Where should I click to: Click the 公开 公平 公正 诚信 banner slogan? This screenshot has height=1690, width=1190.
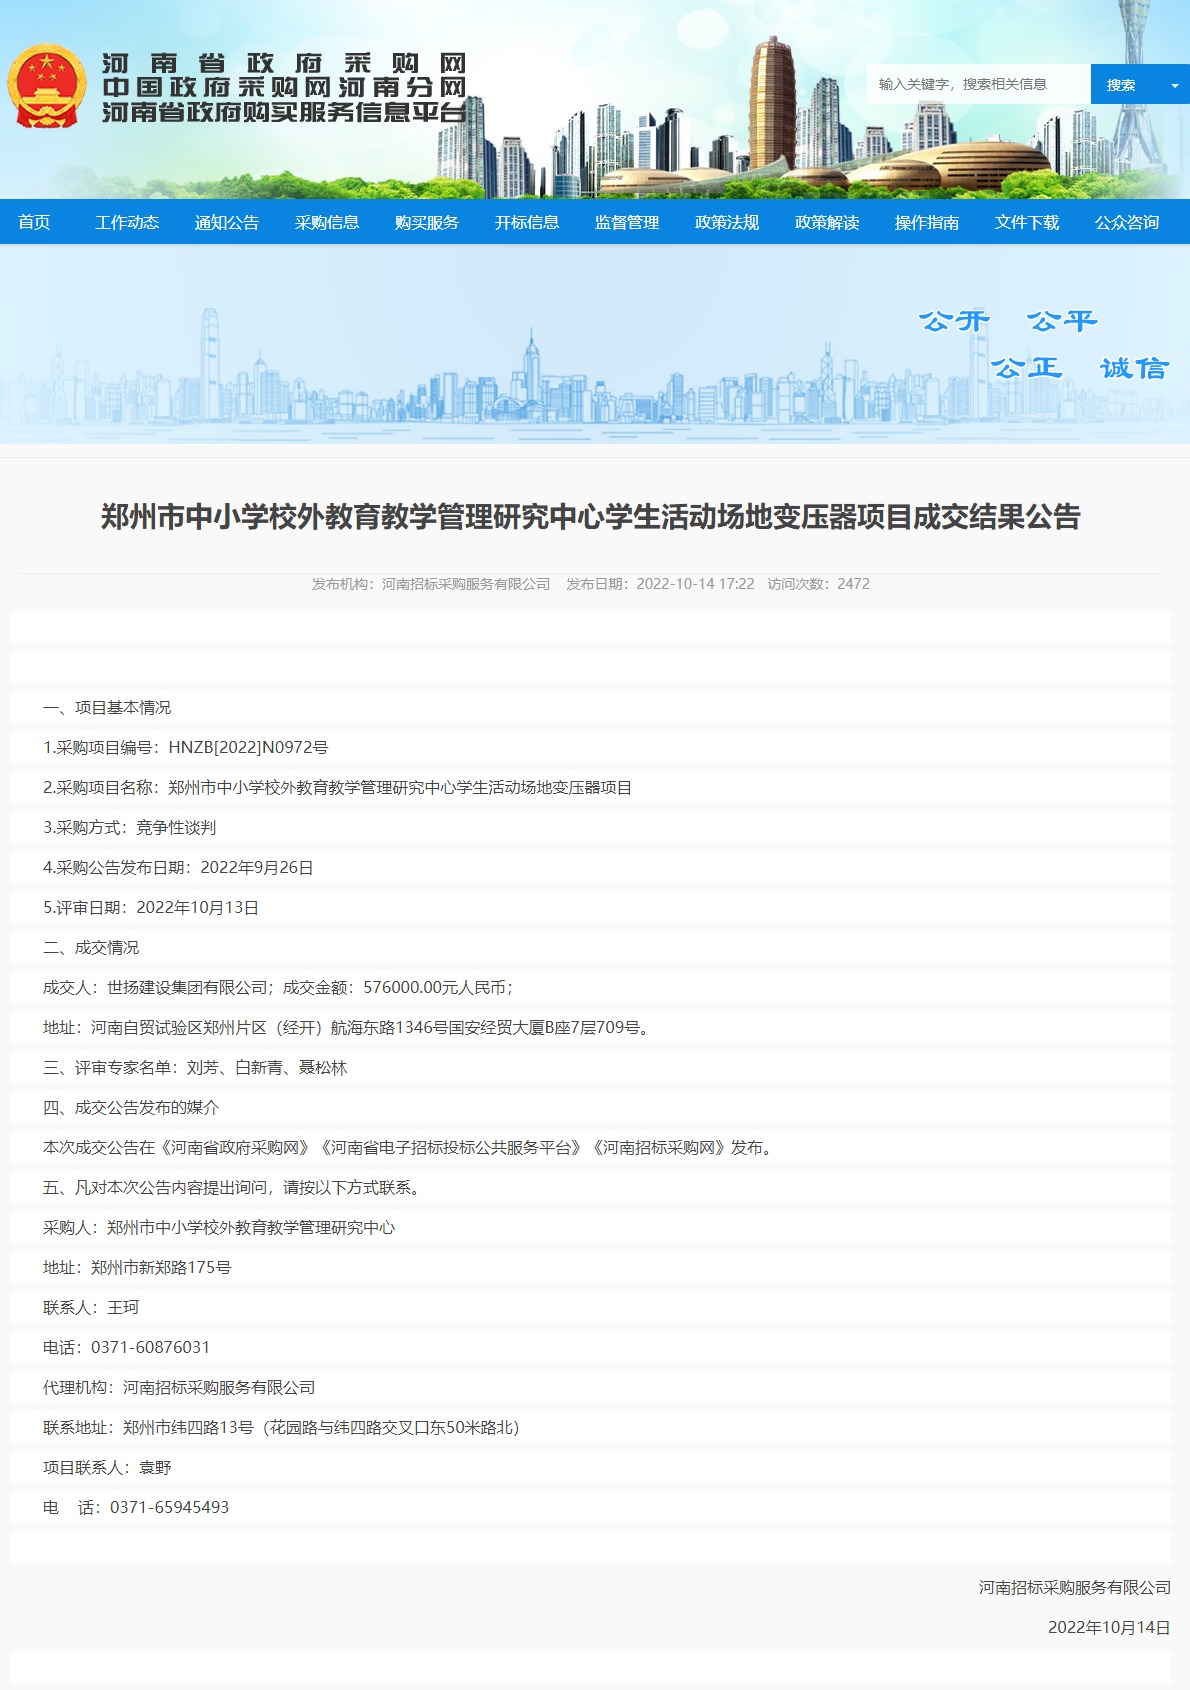click(1043, 345)
